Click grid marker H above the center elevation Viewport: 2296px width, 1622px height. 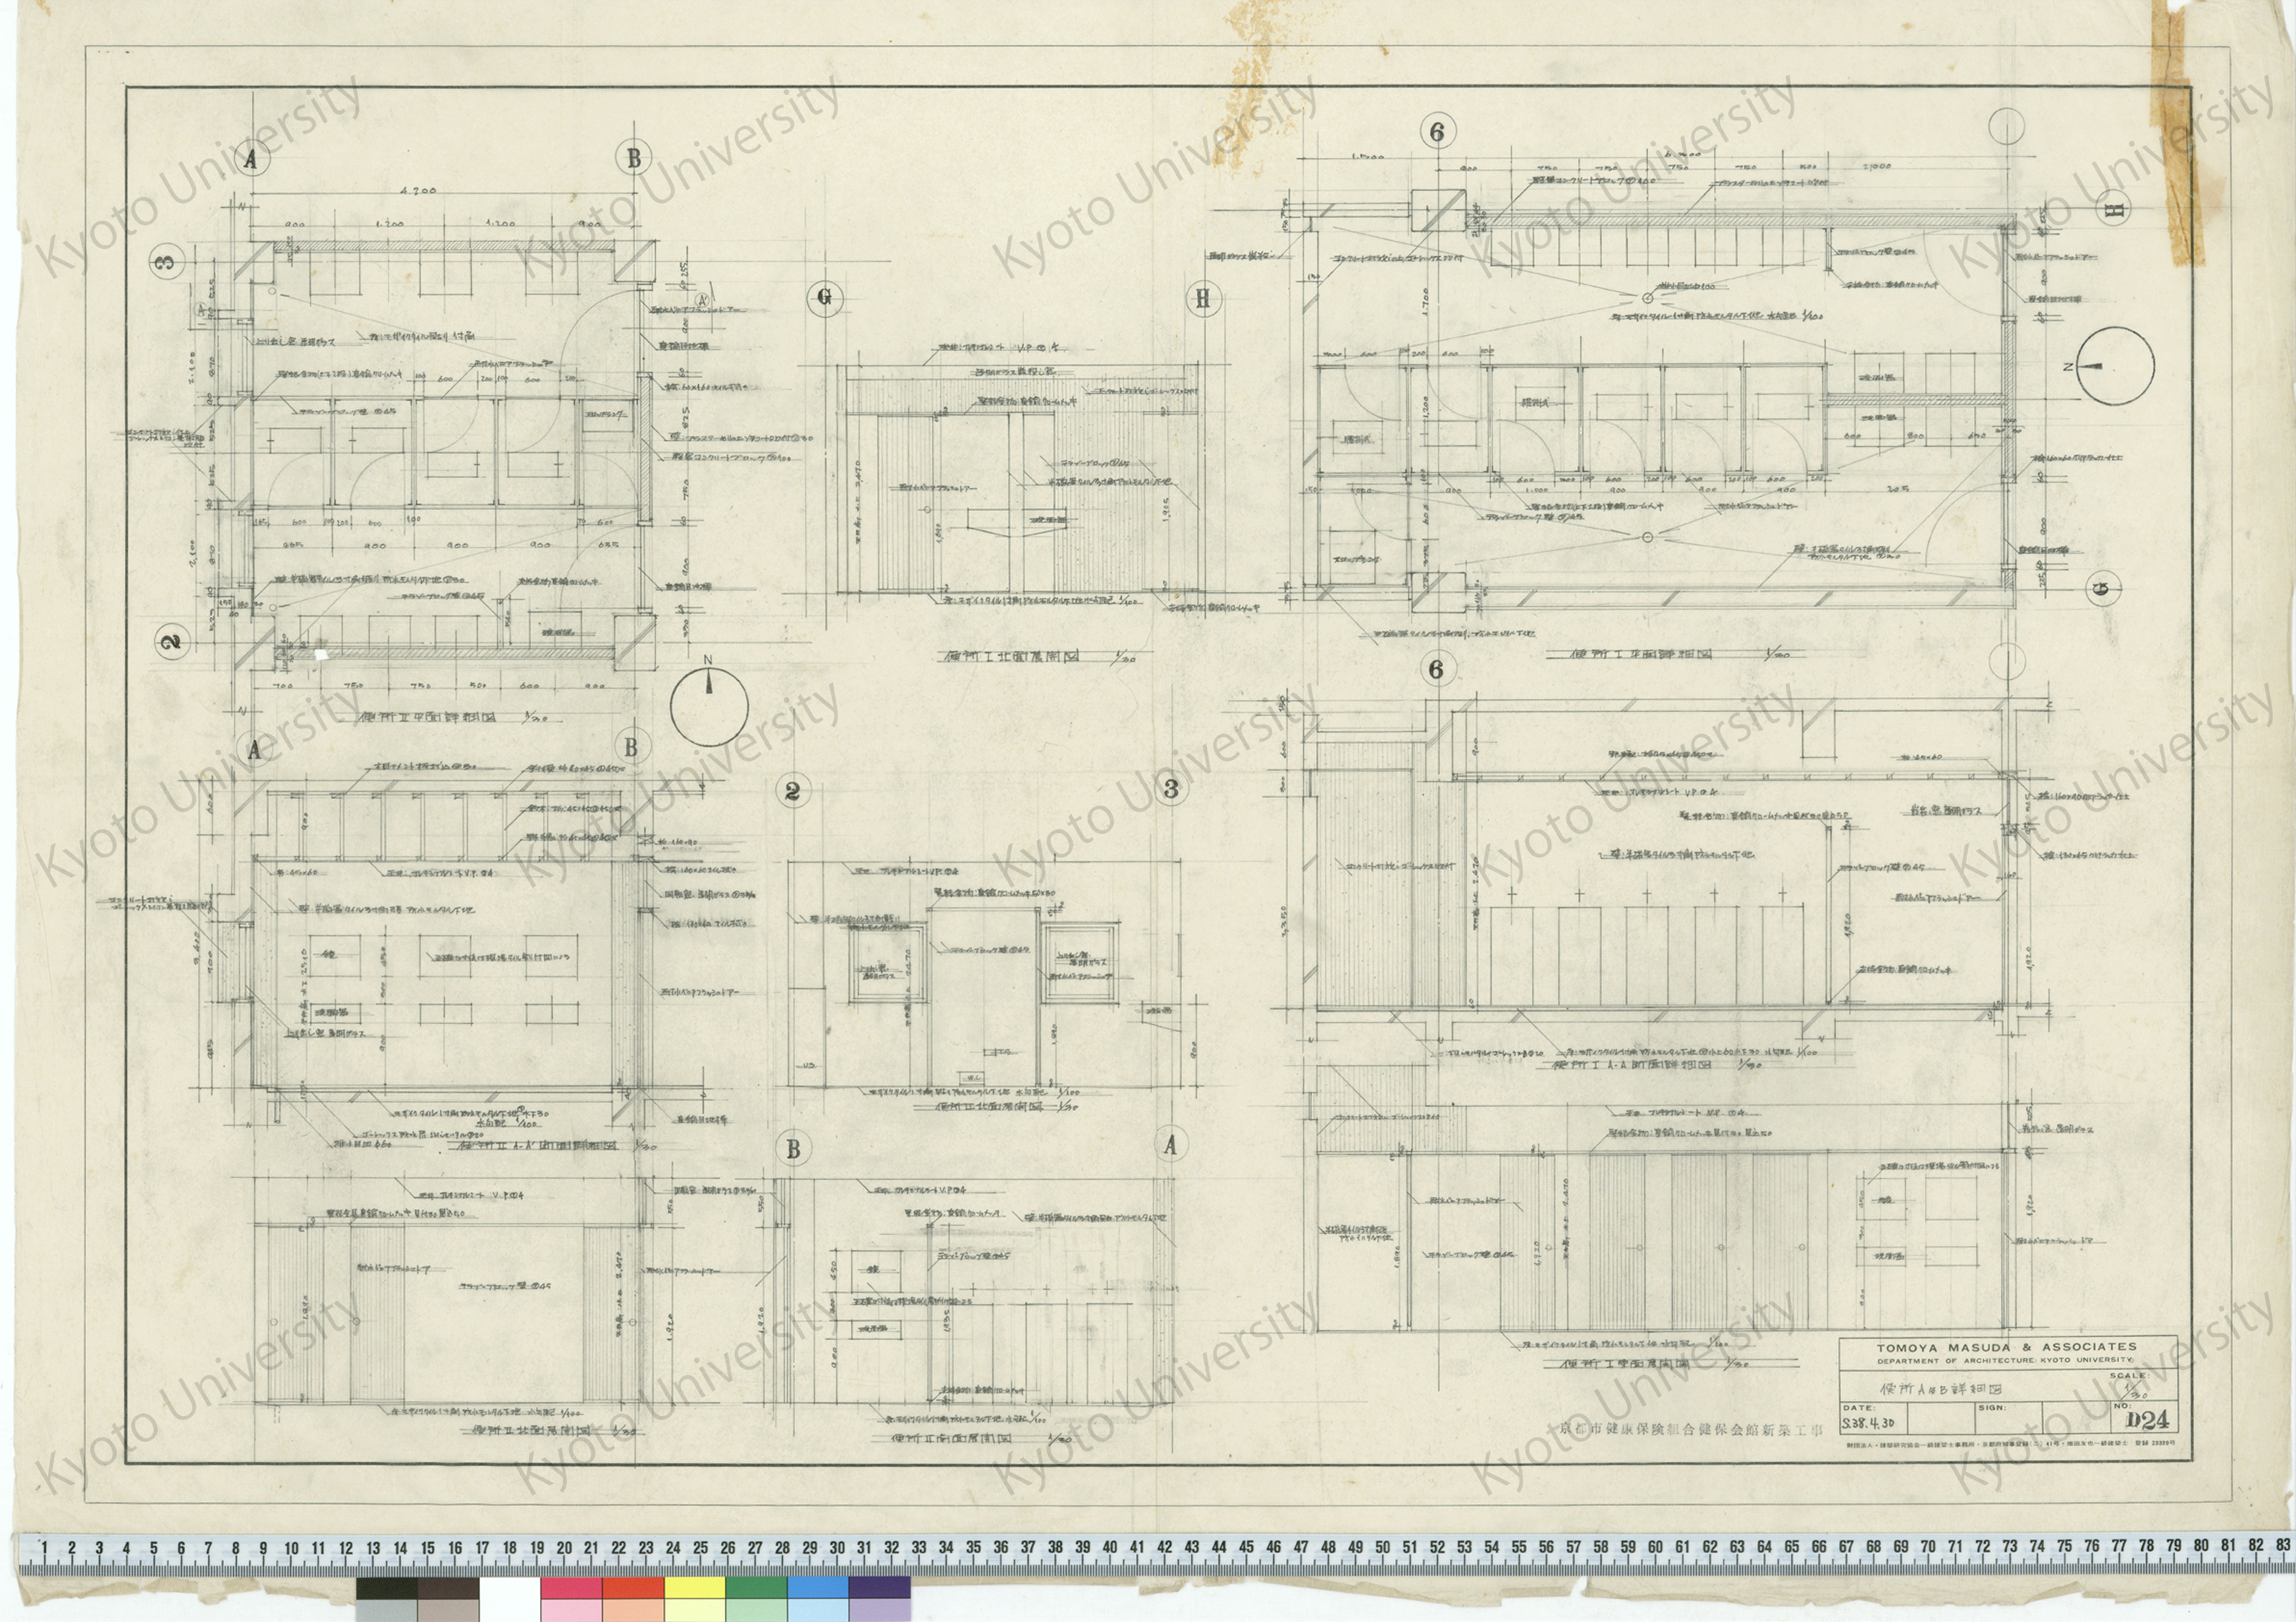pos(1203,298)
